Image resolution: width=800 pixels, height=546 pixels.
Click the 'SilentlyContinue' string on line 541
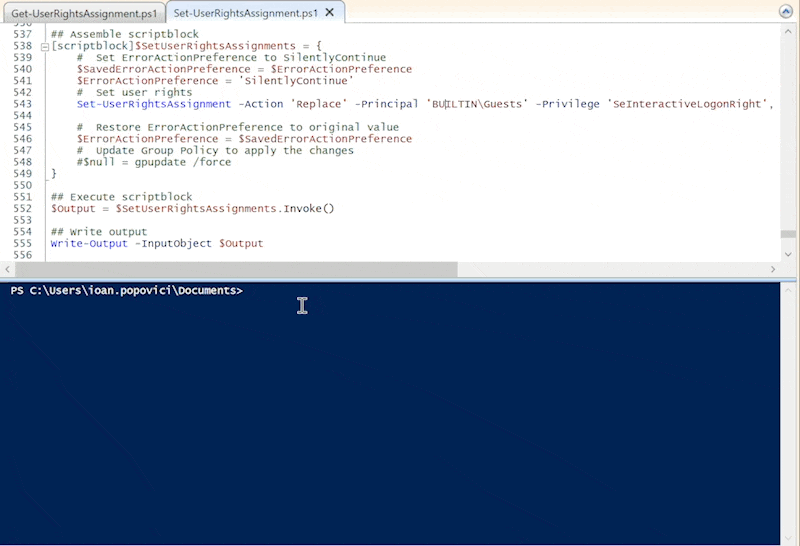296,81
